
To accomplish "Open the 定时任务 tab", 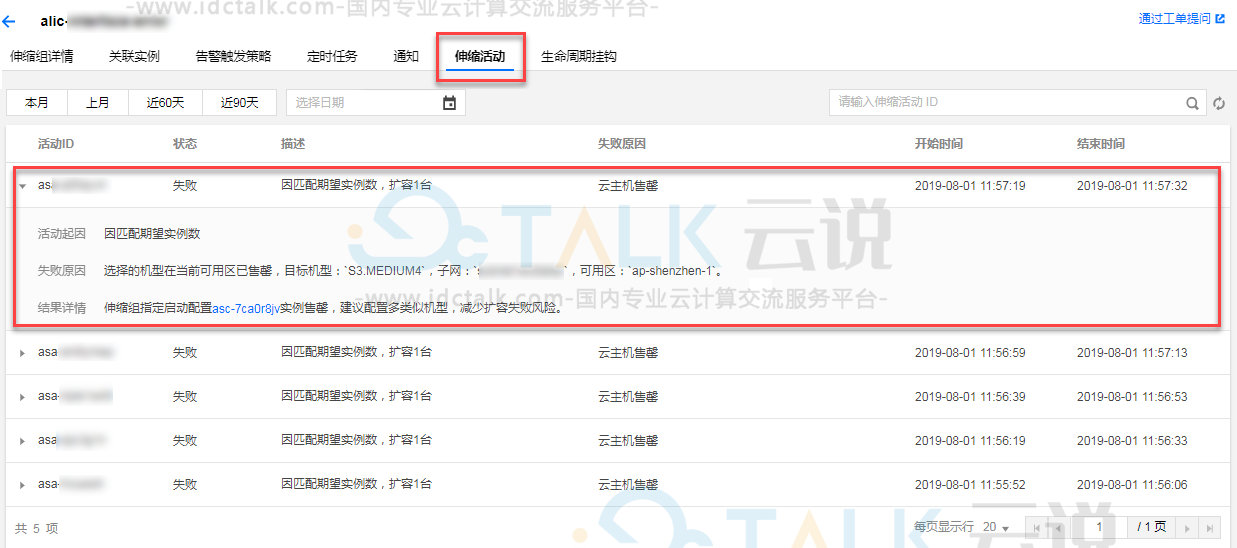I will (x=332, y=56).
